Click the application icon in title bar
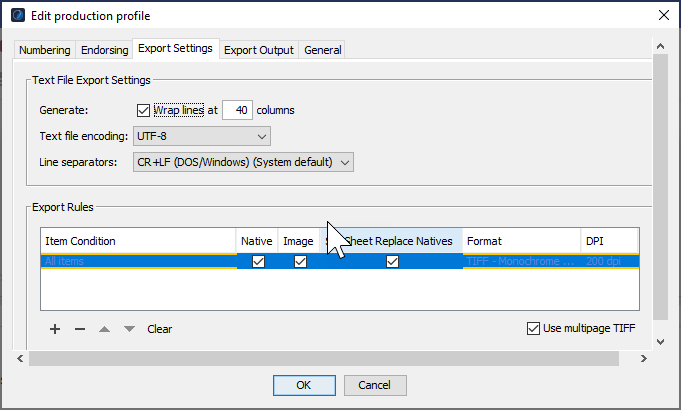Viewport: 681px width, 410px height. (x=18, y=14)
